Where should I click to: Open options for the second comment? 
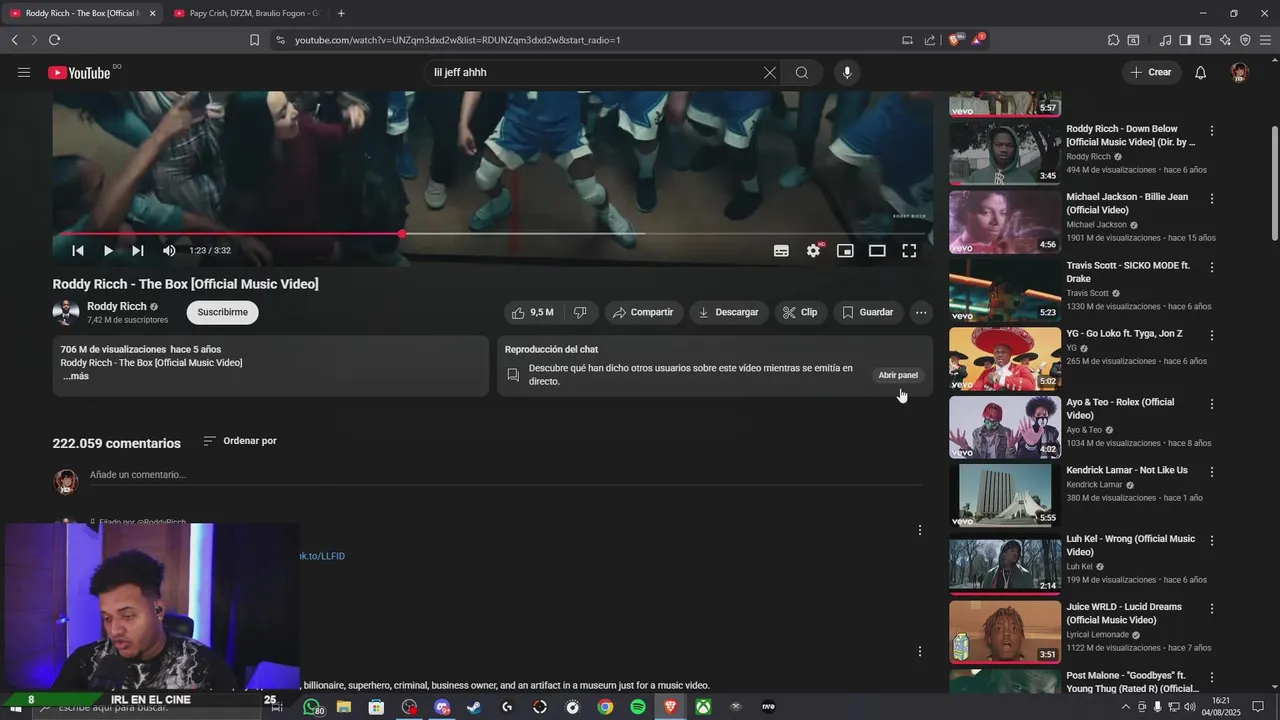920,652
